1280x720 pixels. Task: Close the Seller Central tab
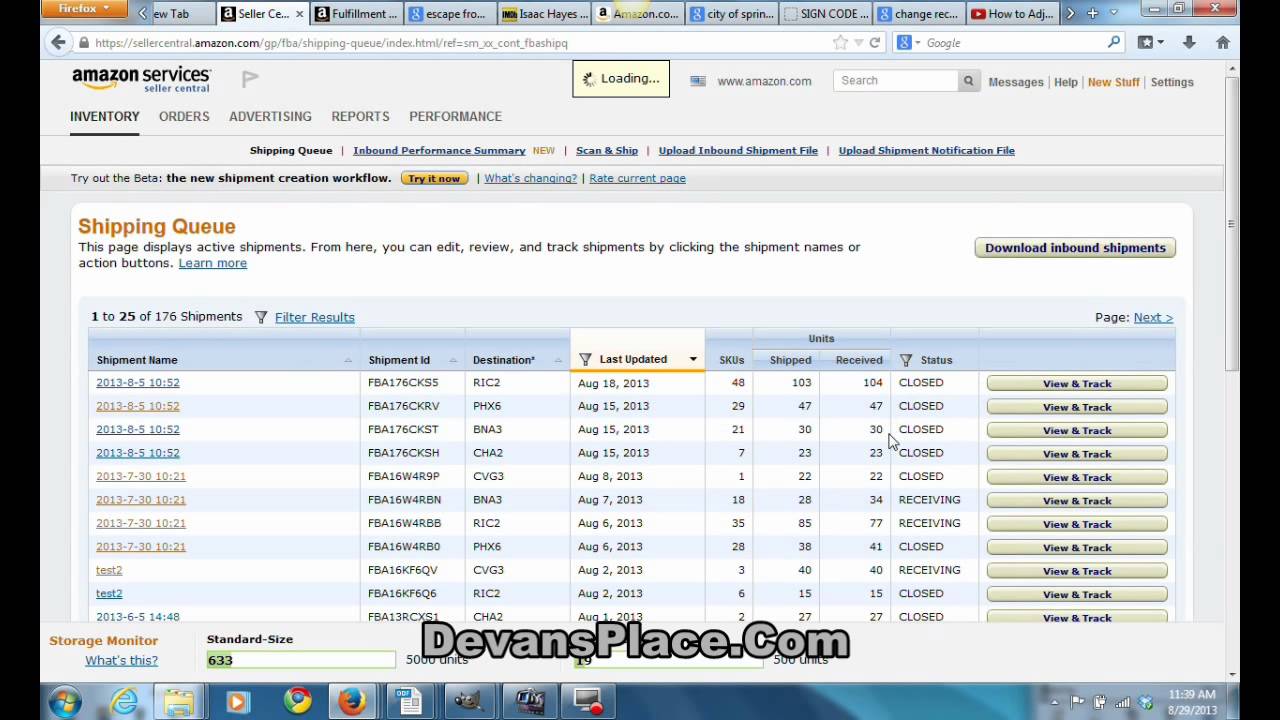click(299, 14)
